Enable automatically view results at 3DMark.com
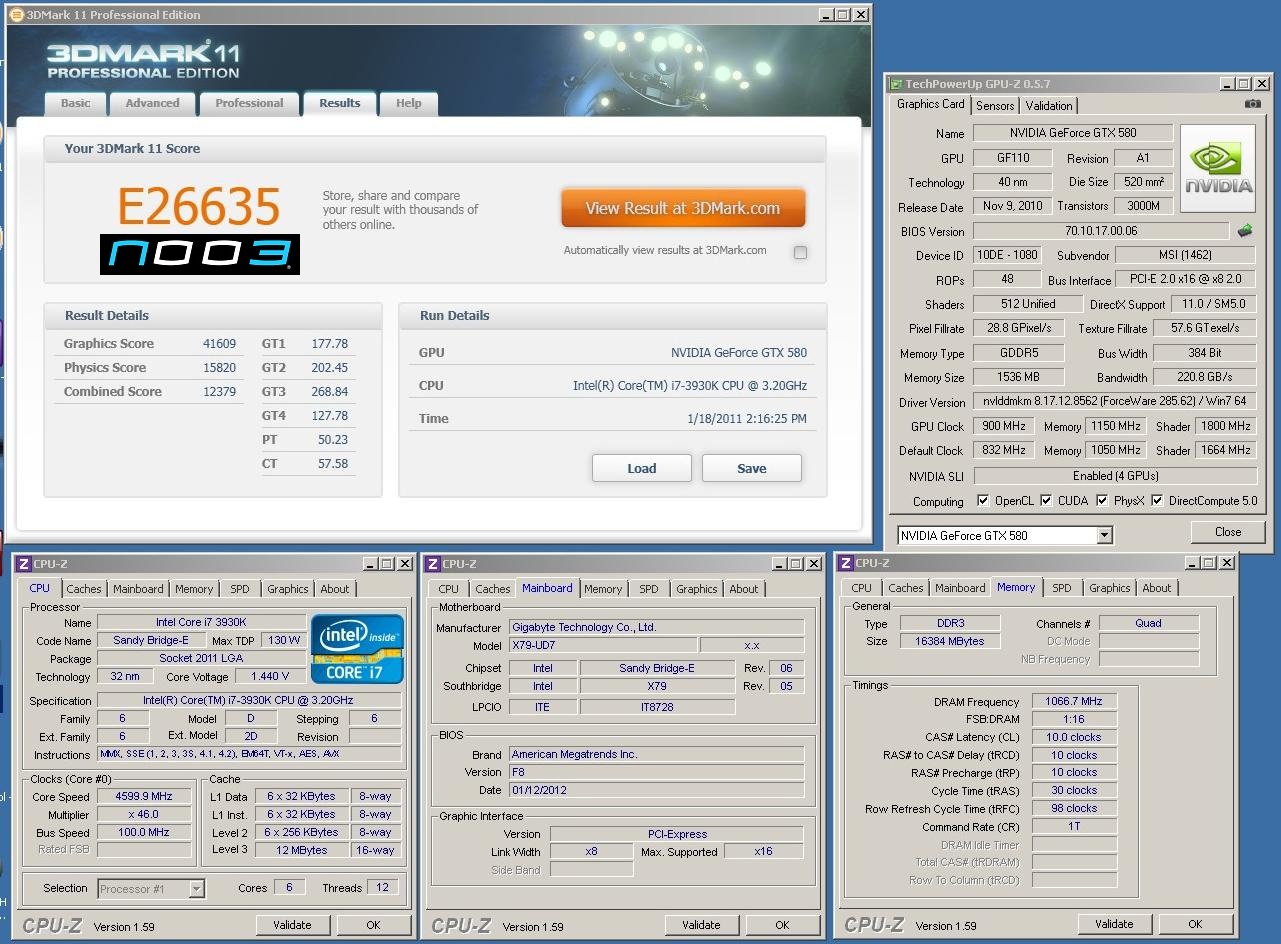 click(800, 252)
